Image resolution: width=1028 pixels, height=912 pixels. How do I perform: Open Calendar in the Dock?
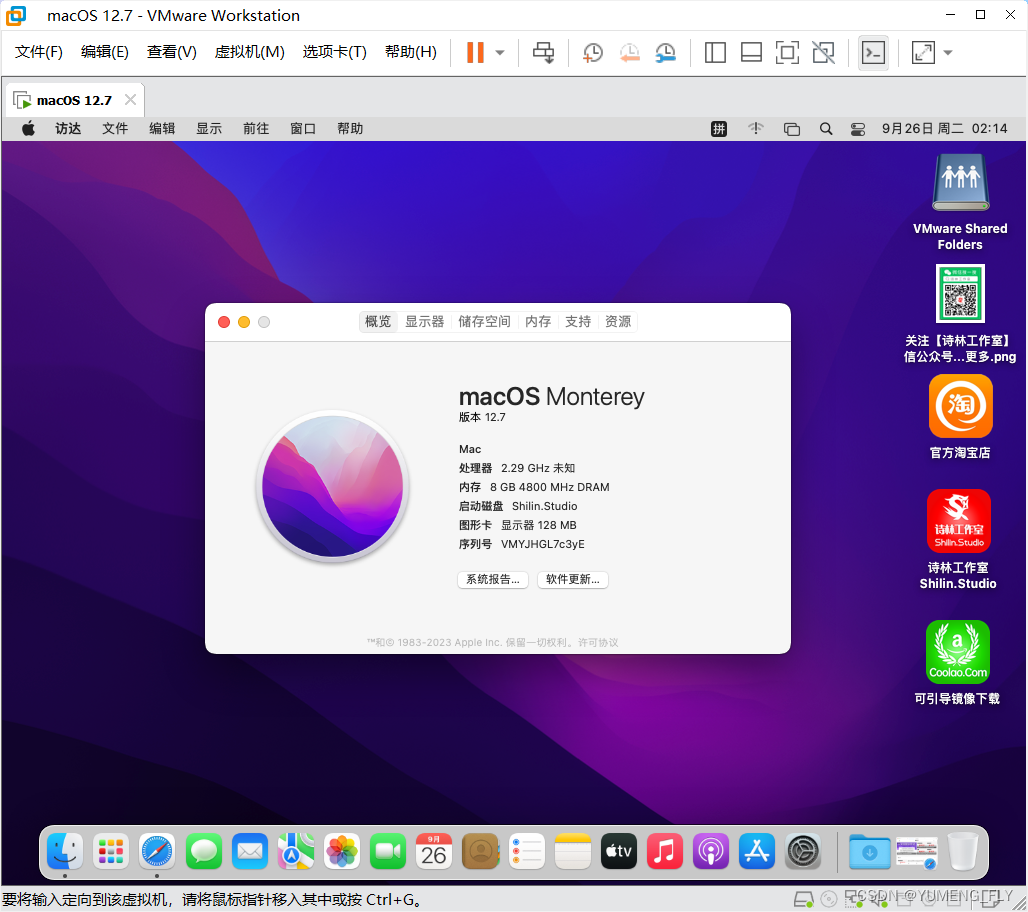tap(434, 852)
